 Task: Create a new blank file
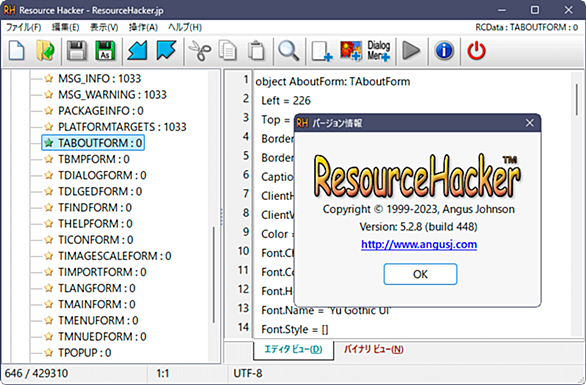(16, 50)
